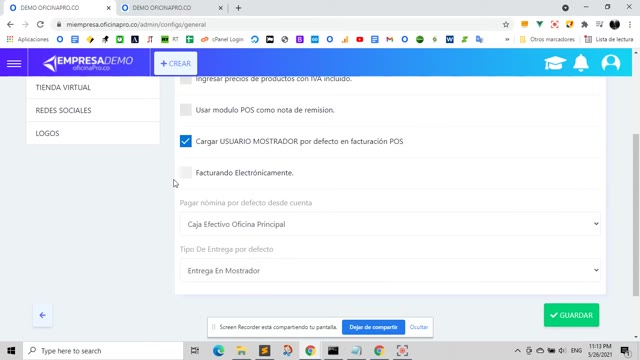This screenshot has height=360, width=640.
Task: Open Microsoft Edge from the taskbar
Action: click(x=218, y=351)
